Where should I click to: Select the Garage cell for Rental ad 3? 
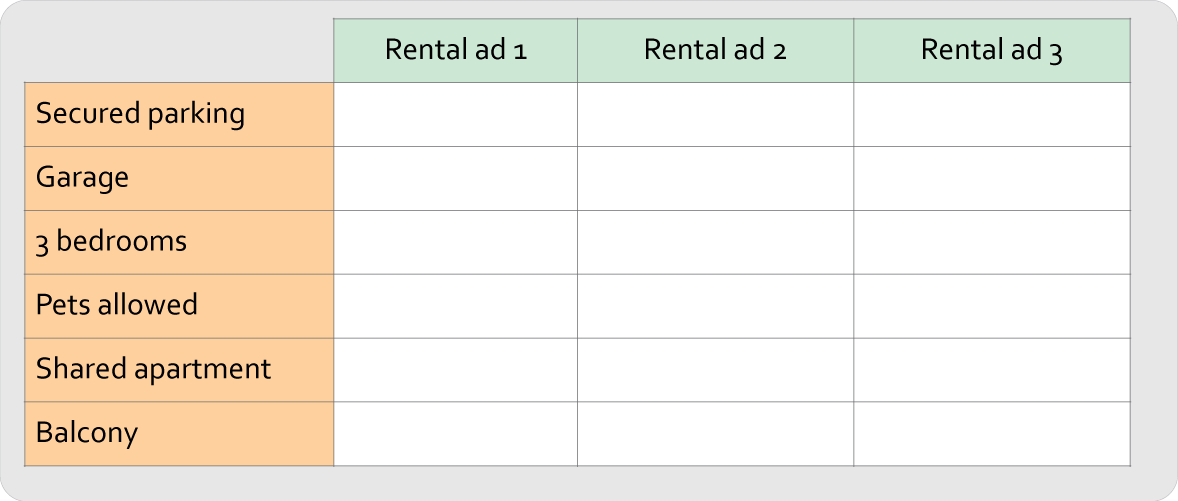pos(992,178)
